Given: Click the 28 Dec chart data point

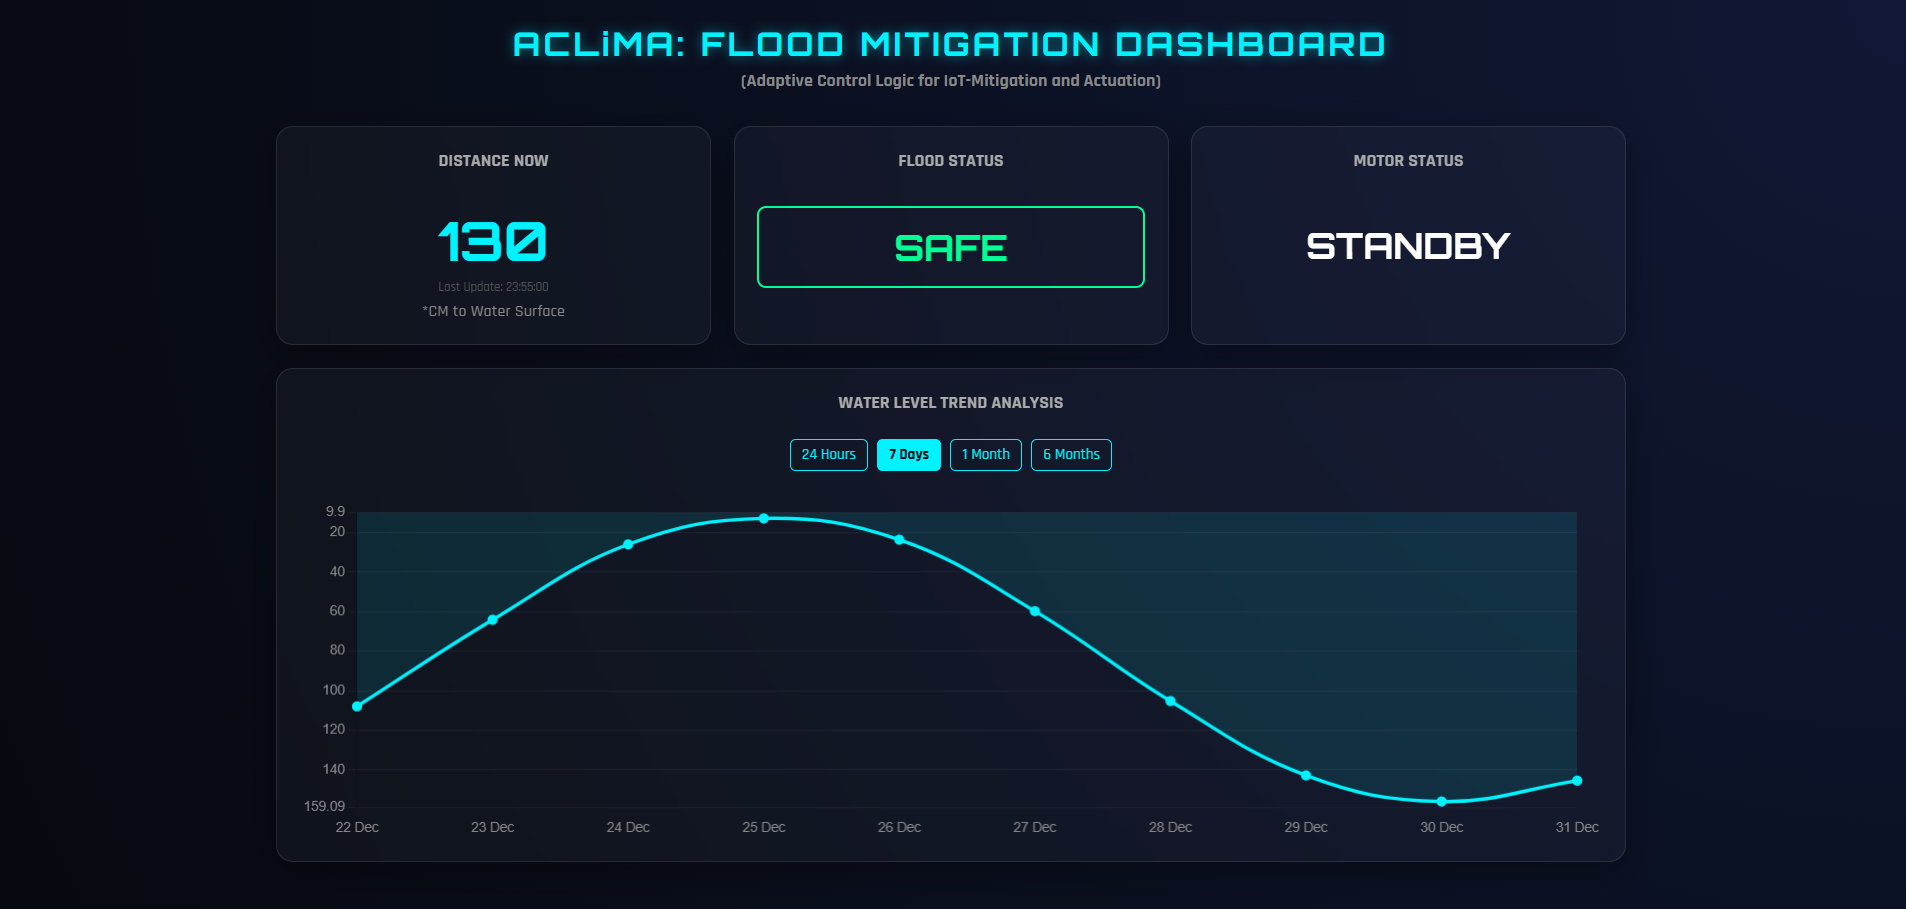Looking at the screenshot, I should pyautogui.click(x=1170, y=701).
